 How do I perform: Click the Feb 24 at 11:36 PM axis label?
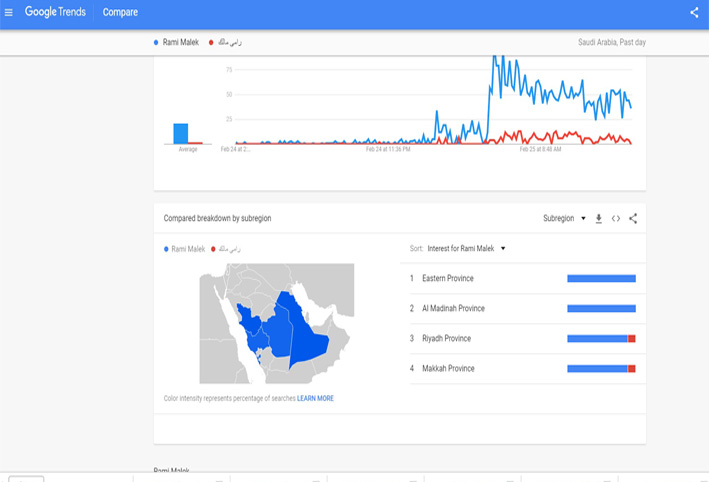(388, 149)
